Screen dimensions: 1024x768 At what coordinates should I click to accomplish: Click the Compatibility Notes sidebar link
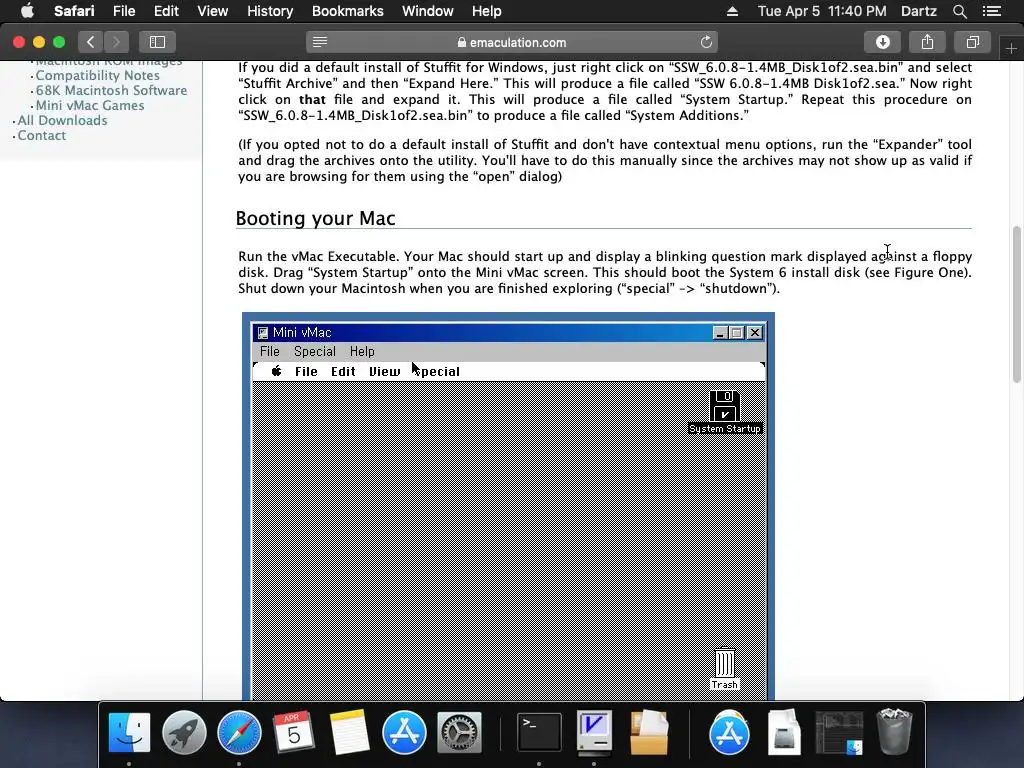pos(97,75)
